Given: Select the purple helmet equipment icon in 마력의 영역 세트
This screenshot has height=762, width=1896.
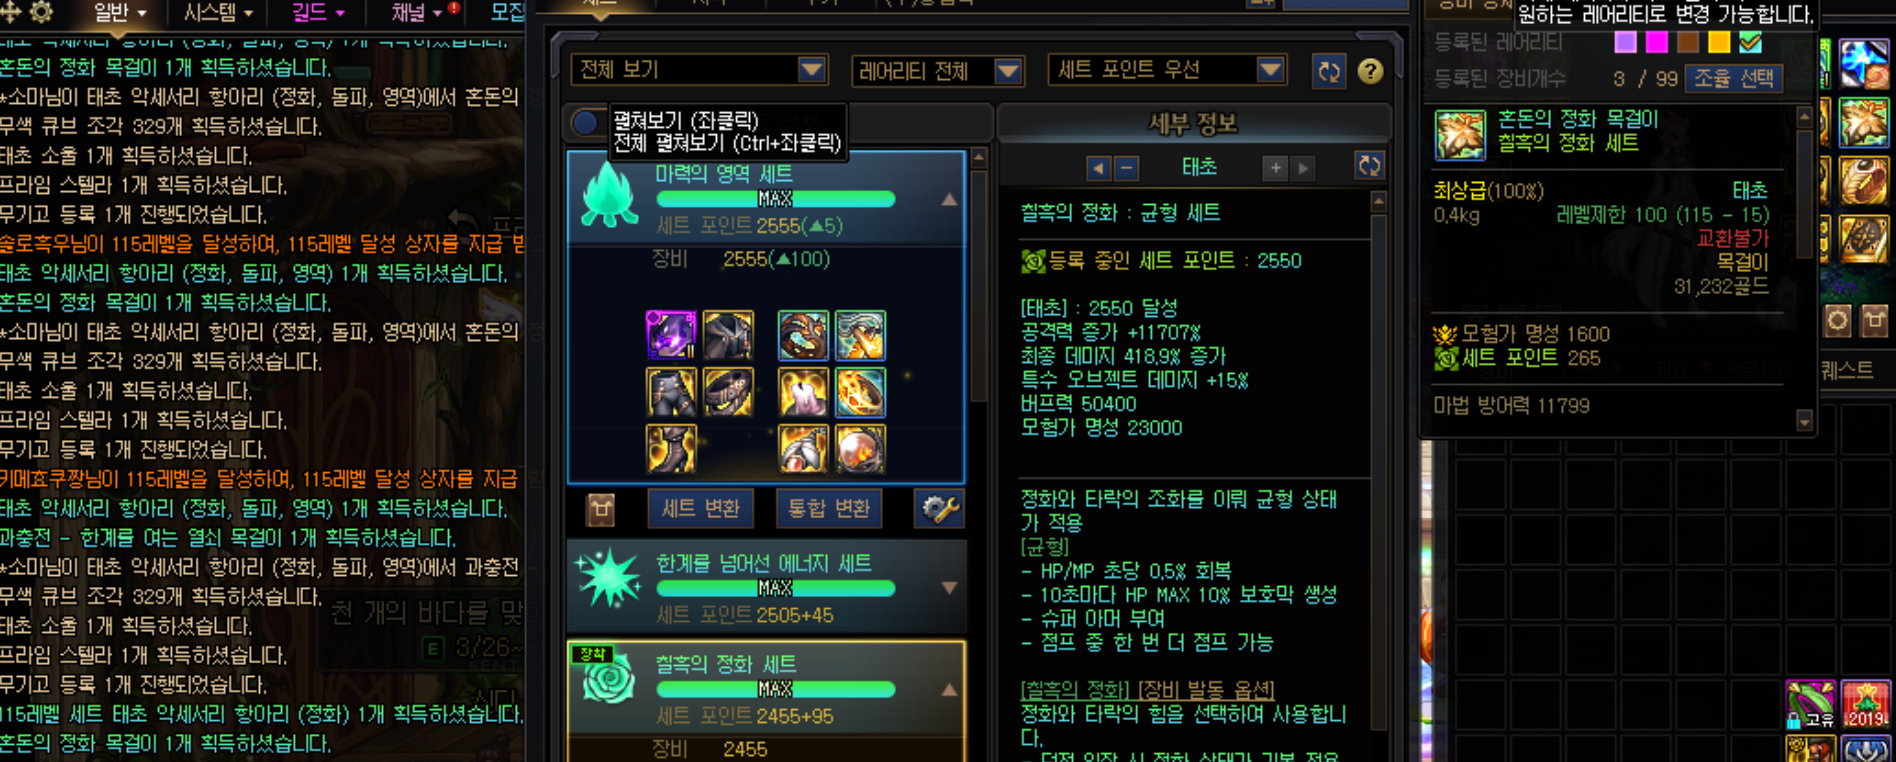Looking at the screenshot, I should tap(671, 335).
